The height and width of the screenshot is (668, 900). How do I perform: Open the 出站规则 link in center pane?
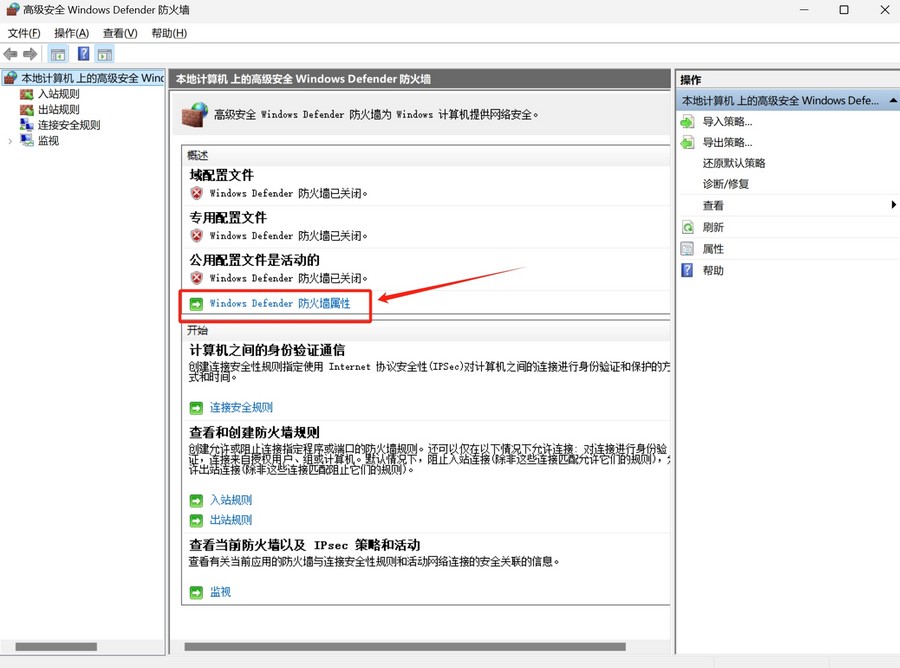coord(231,520)
